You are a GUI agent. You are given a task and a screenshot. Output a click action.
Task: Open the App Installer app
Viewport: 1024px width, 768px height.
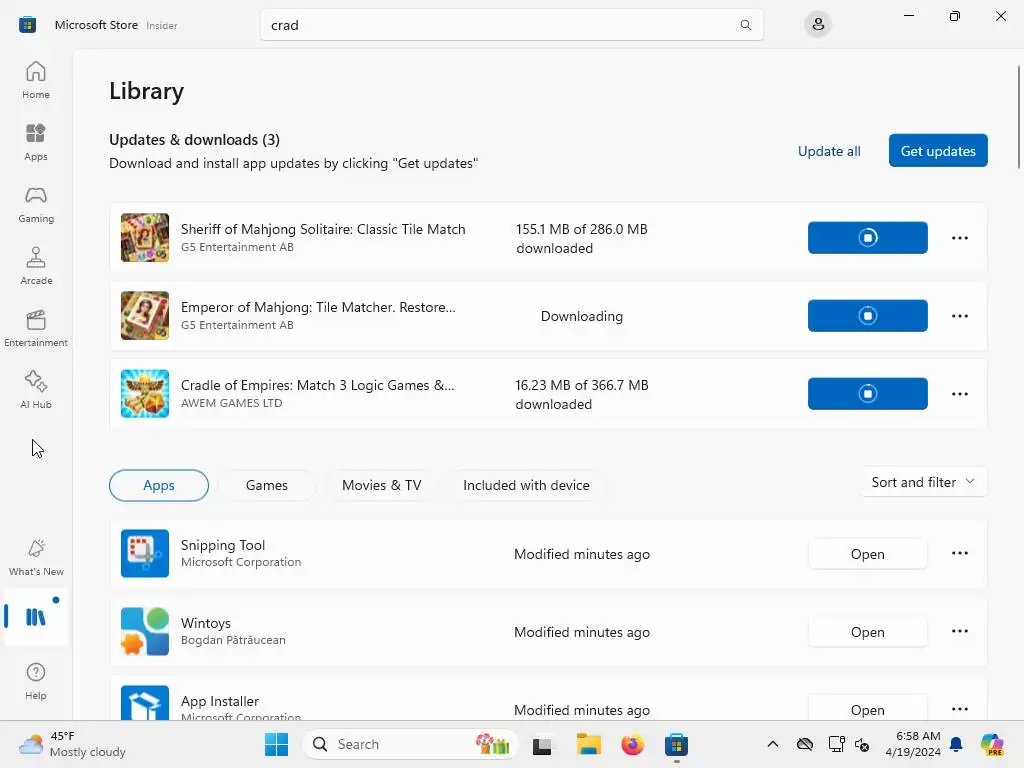click(867, 709)
